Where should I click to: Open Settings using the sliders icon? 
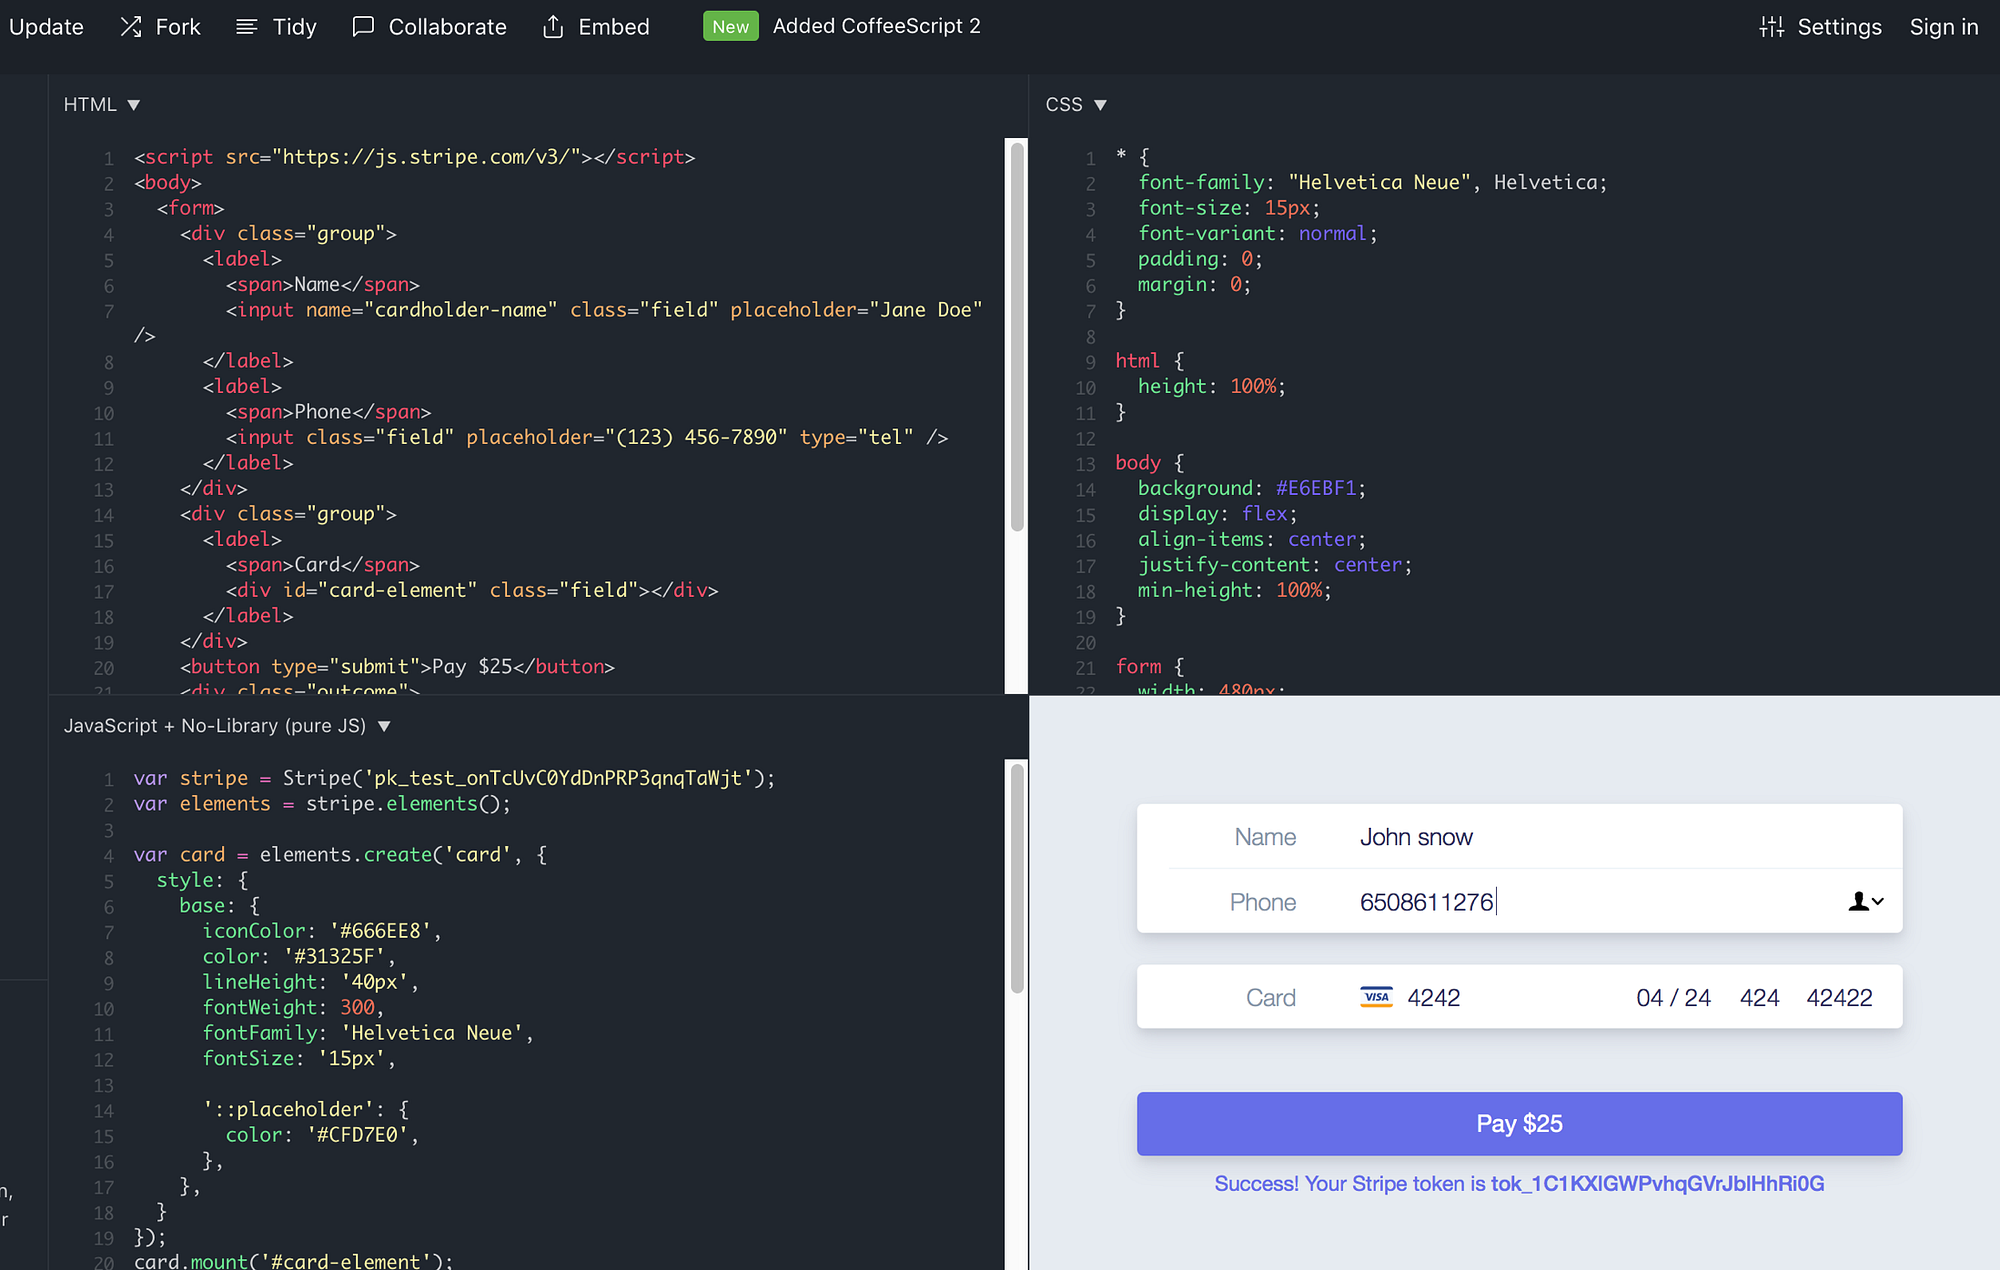[x=1771, y=27]
